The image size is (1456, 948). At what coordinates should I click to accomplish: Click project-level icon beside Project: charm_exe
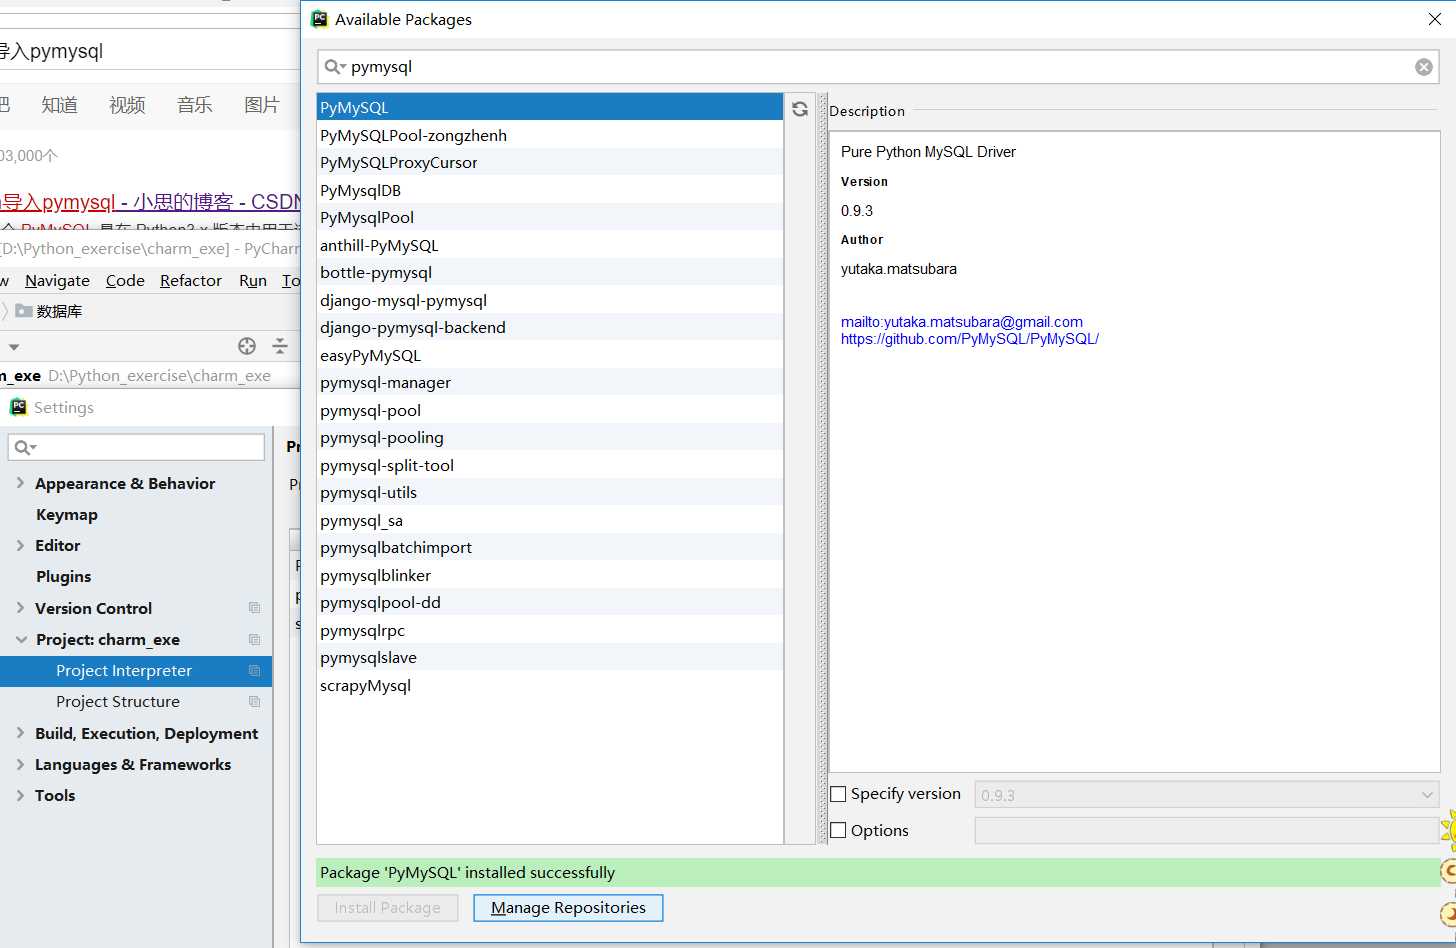254,640
